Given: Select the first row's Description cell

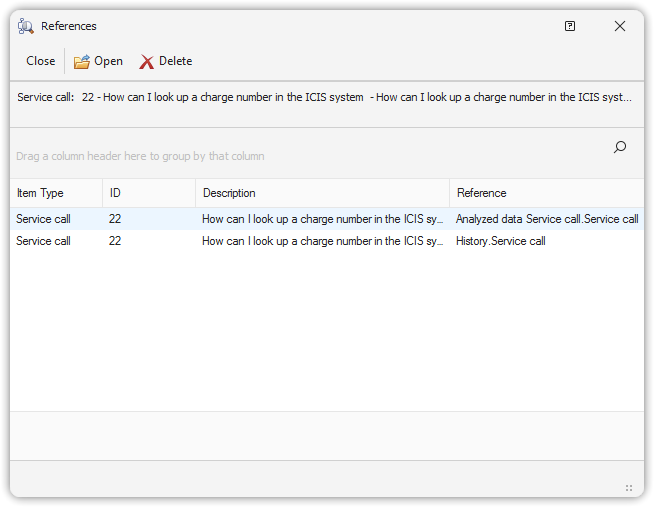Looking at the screenshot, I should pos(322,218).
